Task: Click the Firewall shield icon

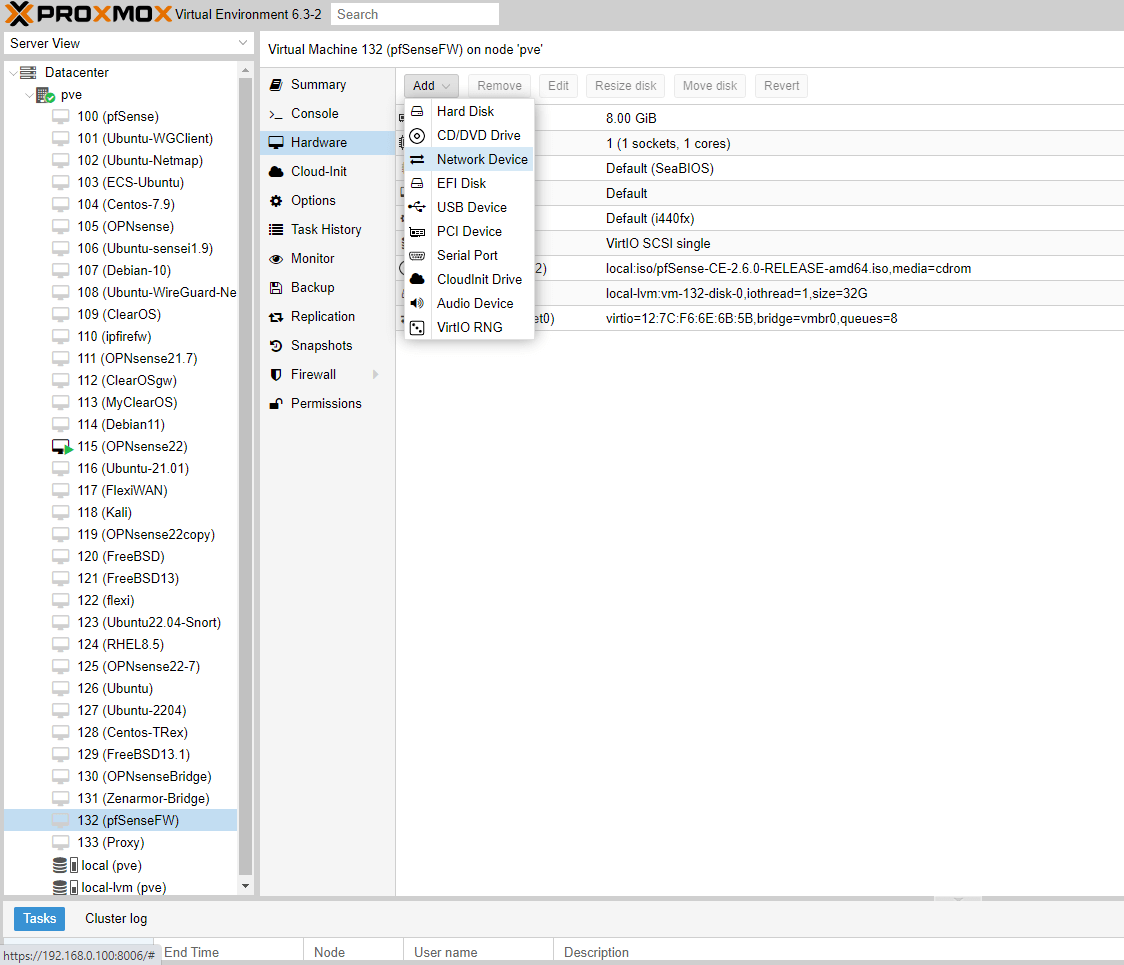Action: pyautogui.click(x=276, y=374)
